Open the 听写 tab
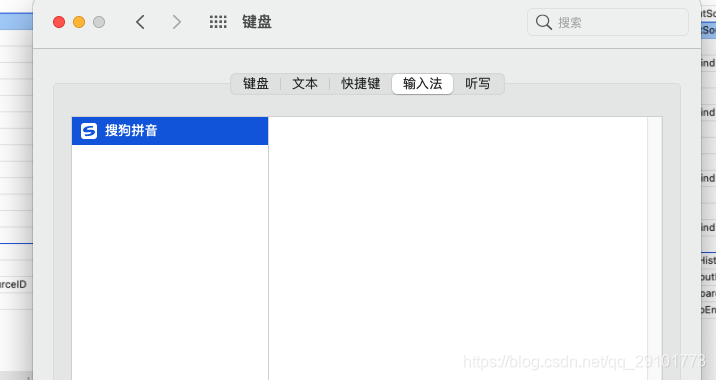 [478, 84]
